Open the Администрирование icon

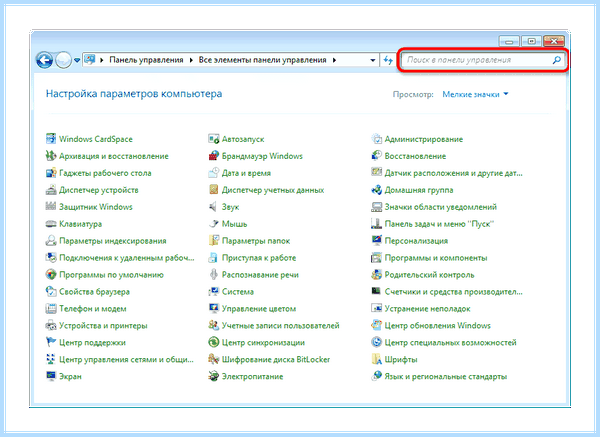tap(377, 139)
